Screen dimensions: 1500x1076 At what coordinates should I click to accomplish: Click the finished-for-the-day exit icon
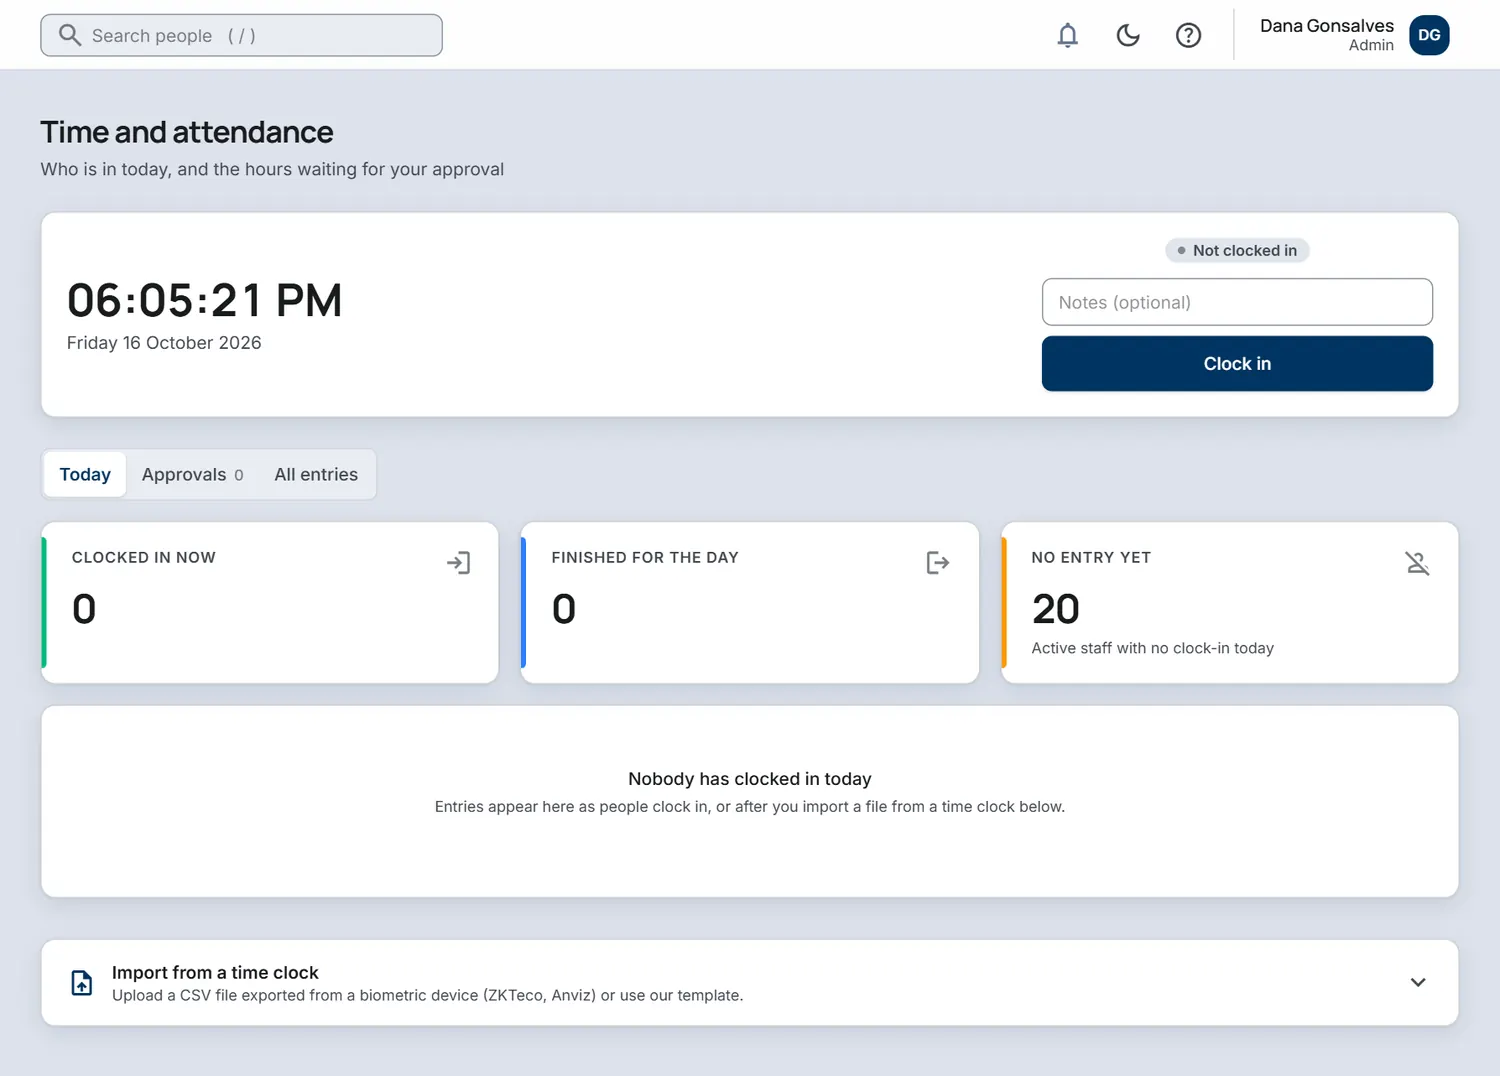click(938, 563)
